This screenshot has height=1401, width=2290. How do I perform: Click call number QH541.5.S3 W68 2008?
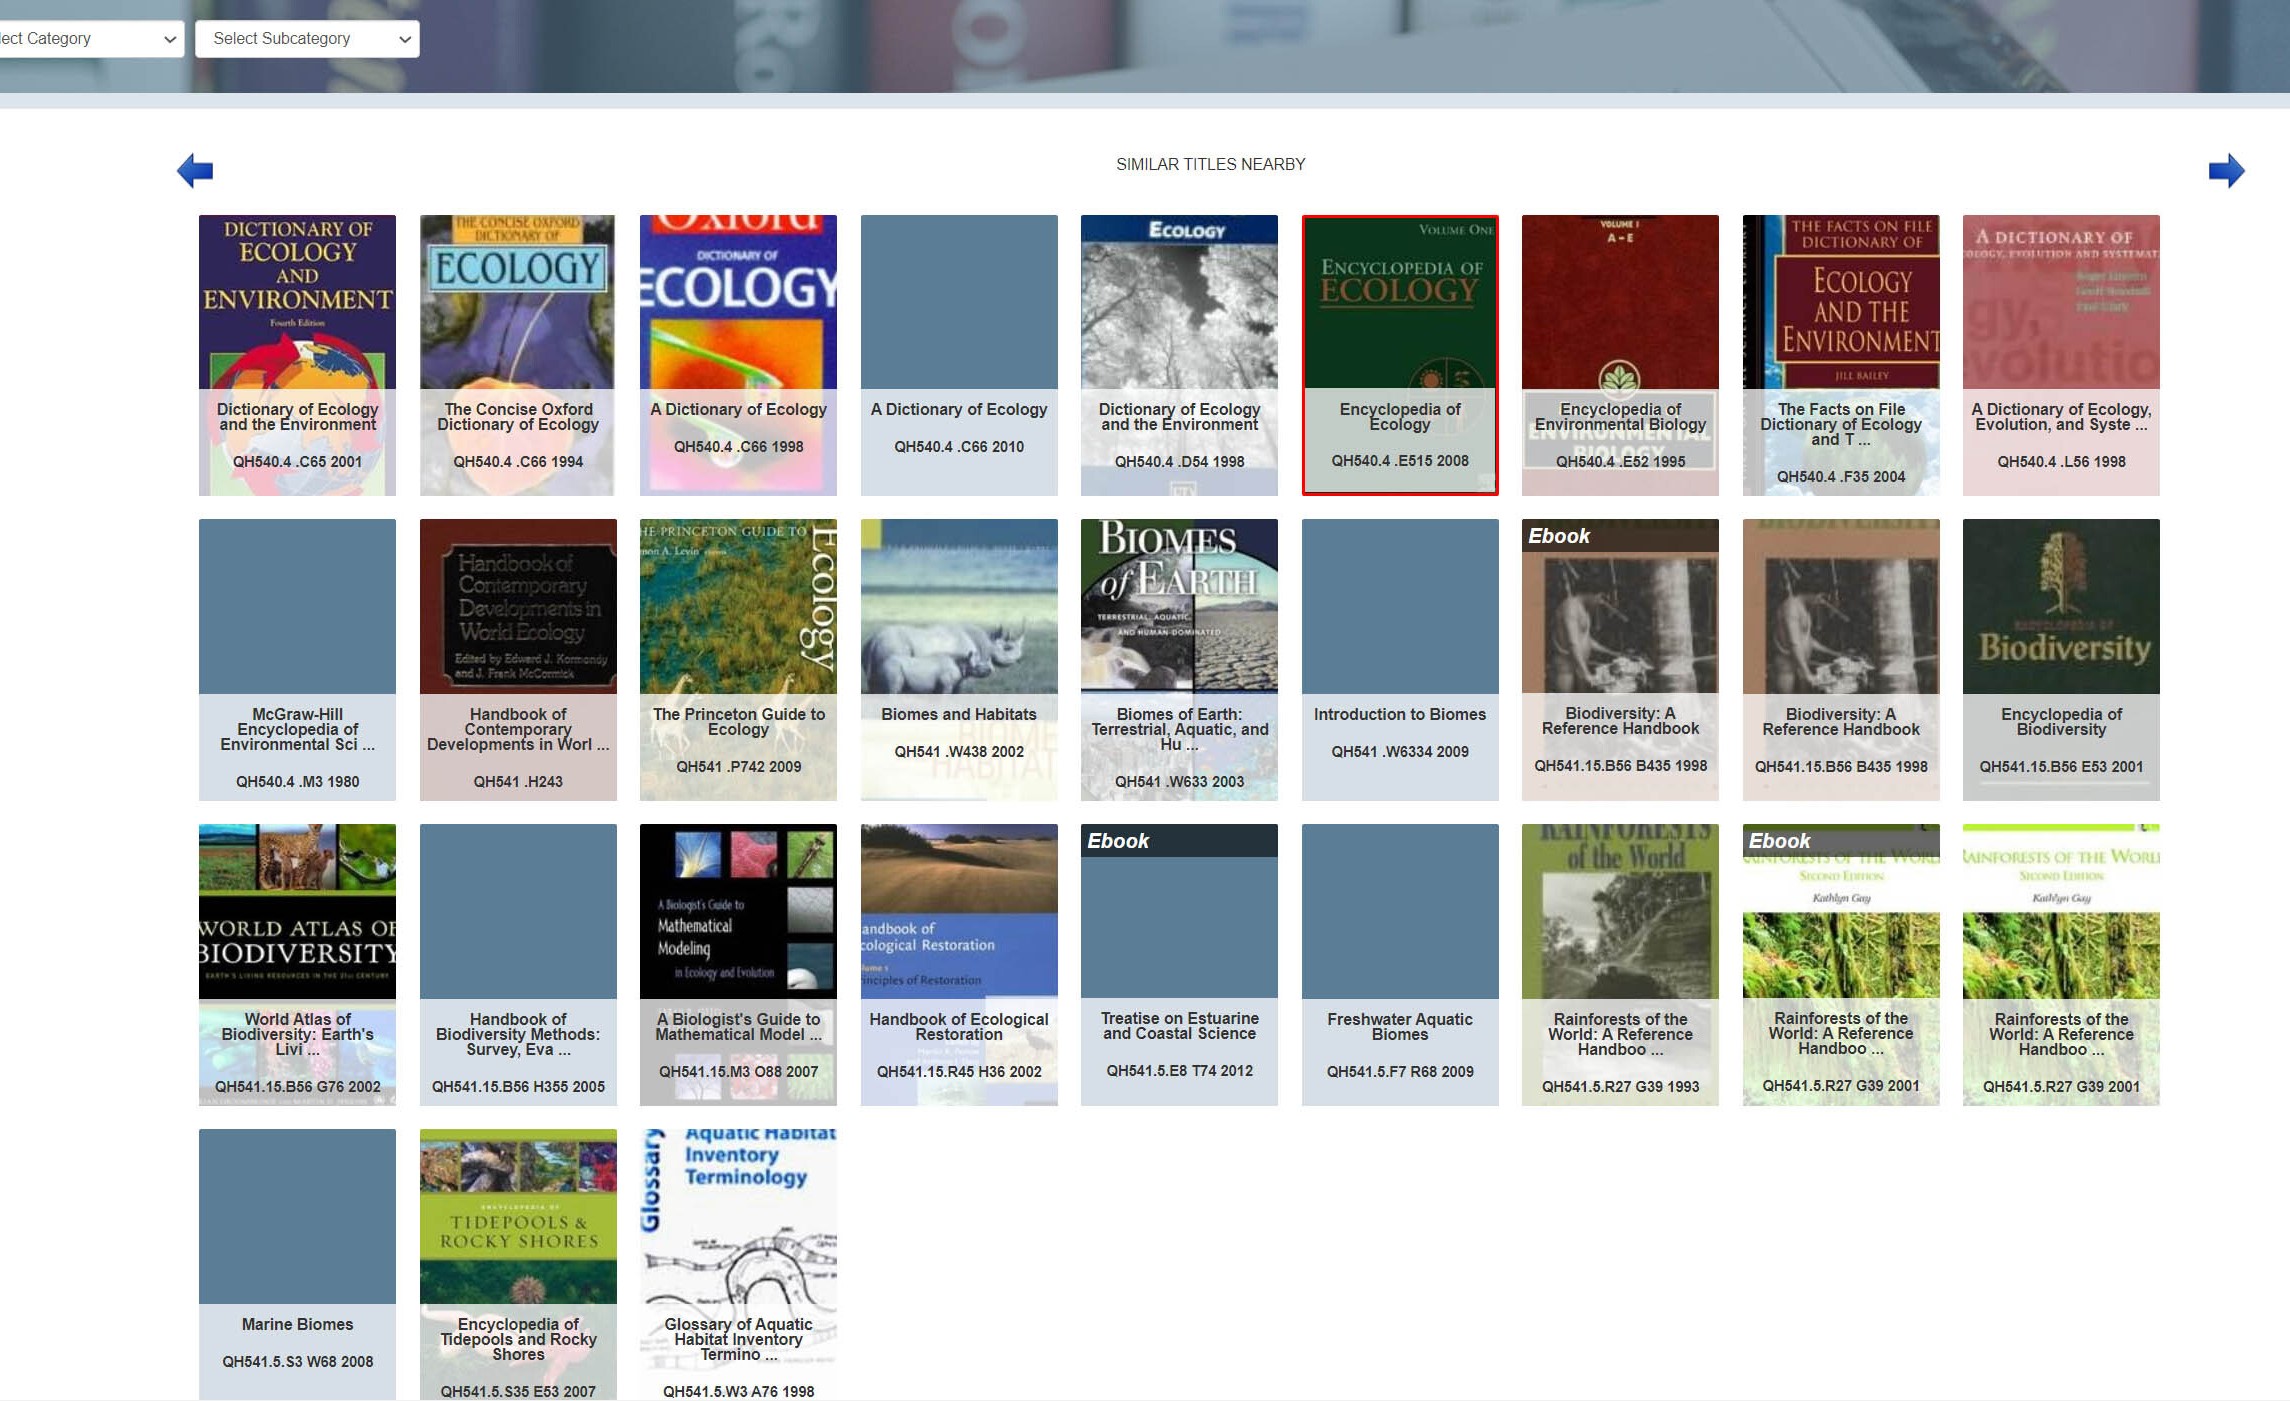point(297,1362)
